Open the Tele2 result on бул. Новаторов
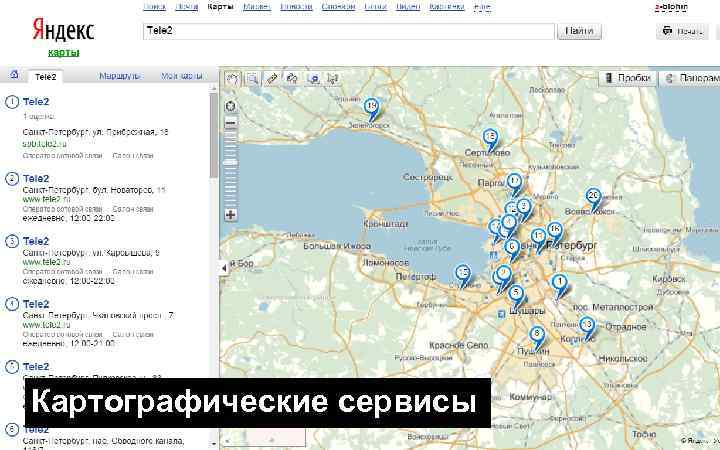Screen dimensions: 720x450 coord(36,179)
